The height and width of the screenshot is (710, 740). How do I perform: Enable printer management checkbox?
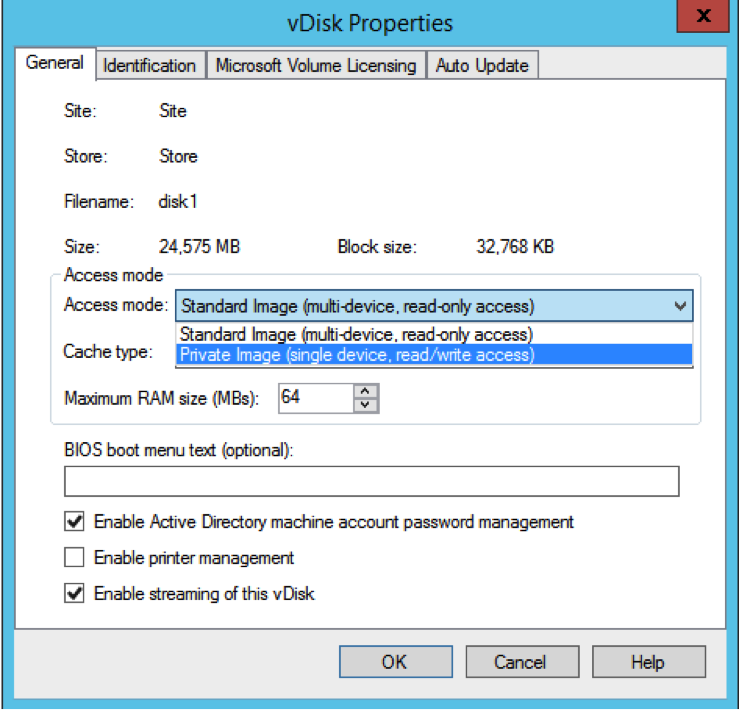coord(75,558)
